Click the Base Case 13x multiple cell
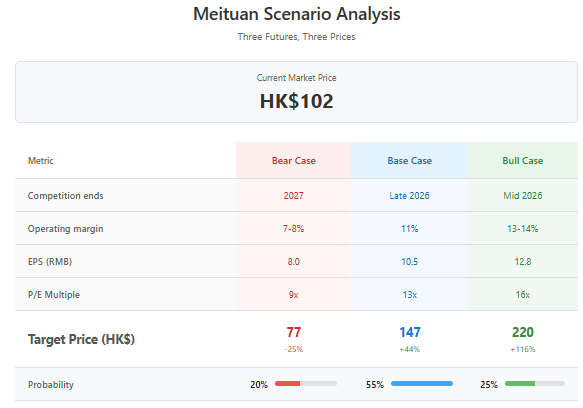Image resolution: width=583 pixels, height=408 pixels. 409,295
